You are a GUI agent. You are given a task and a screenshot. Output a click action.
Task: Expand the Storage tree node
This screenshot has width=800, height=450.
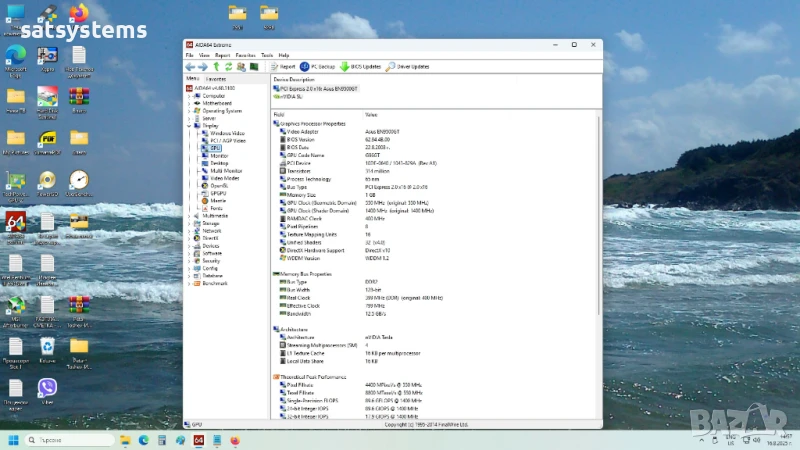190,223
